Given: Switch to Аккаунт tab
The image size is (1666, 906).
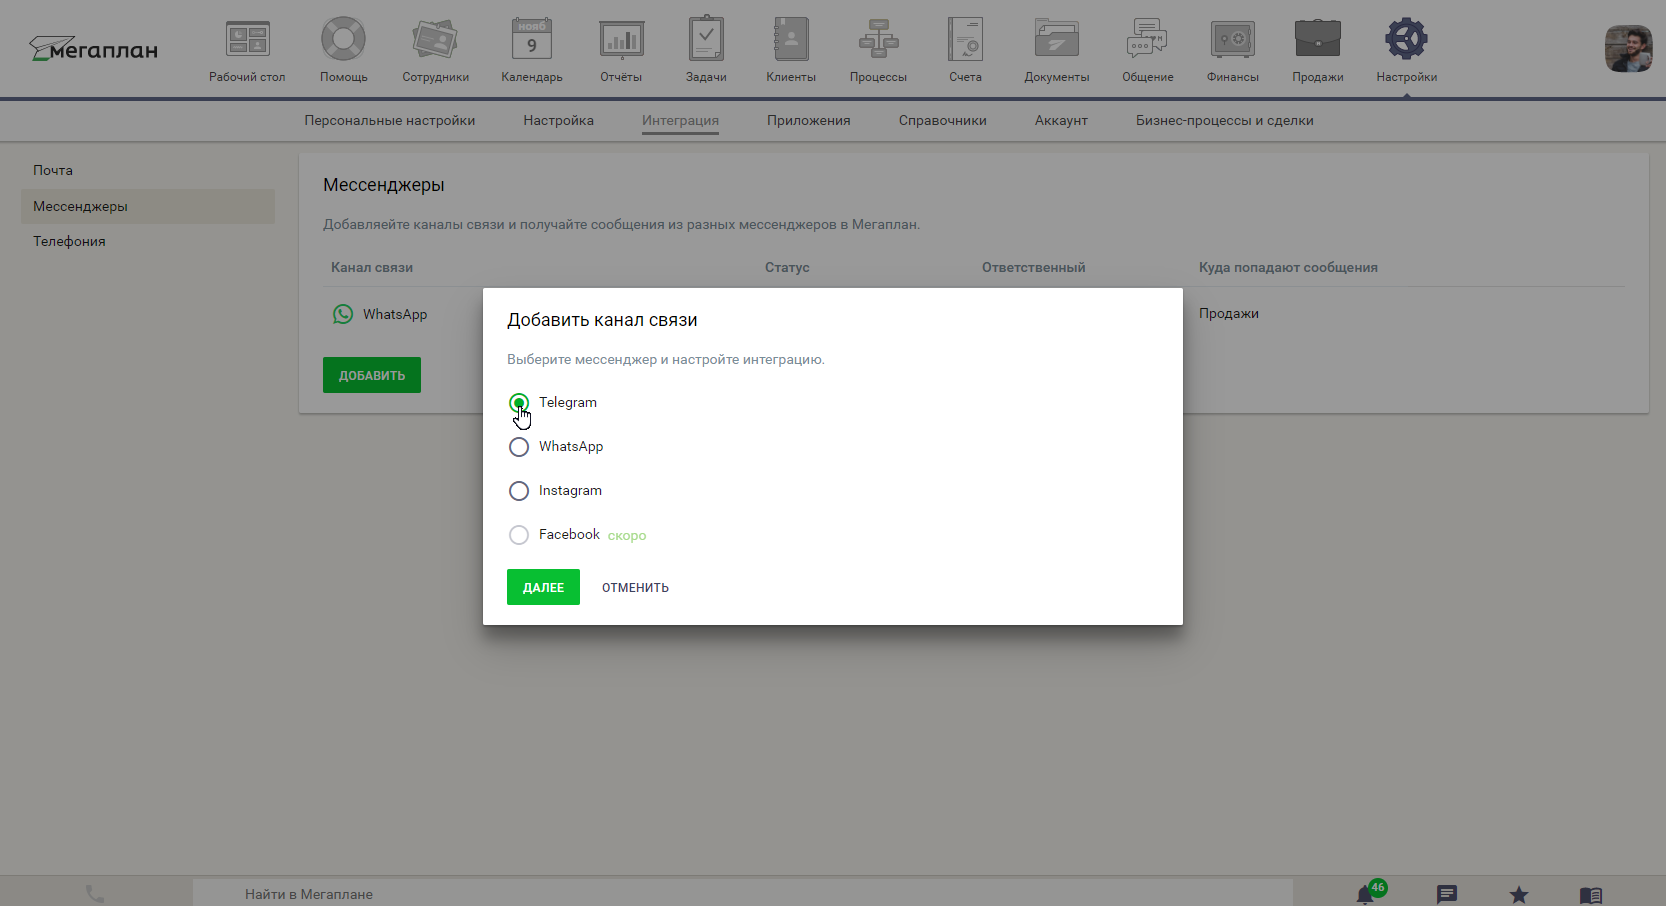Looking at the screenshot, I should 1061,121.
